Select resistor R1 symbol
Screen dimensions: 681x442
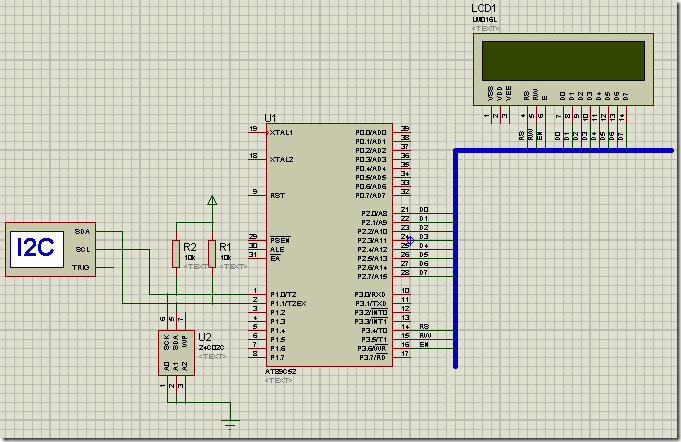pyautogui.click(x=212, y=254)
